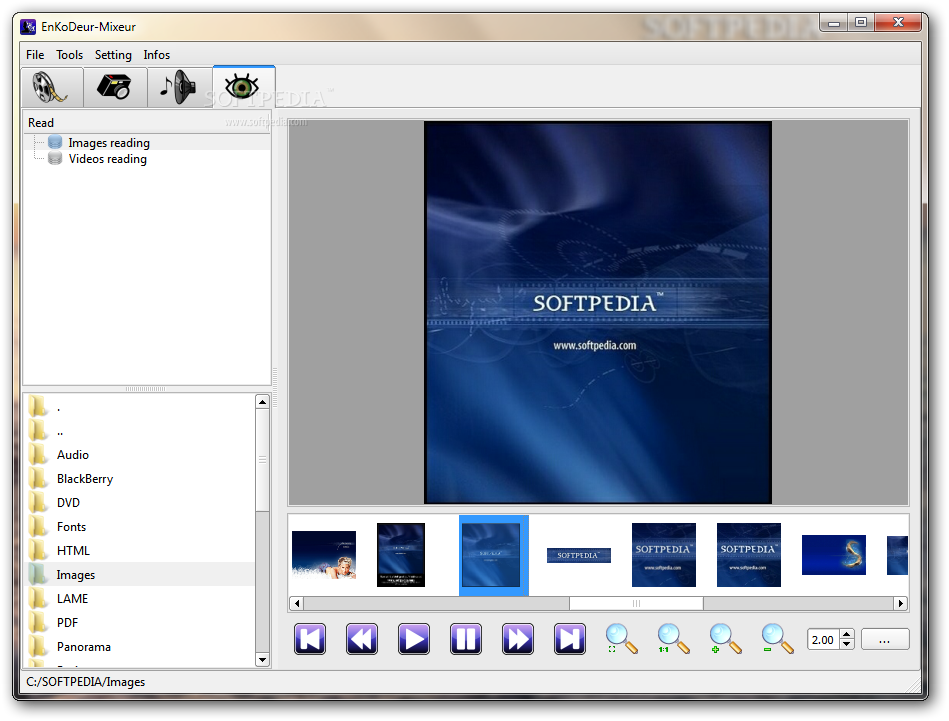Viewport: 949px width, 721px height.
Task: Click folder list scroll down arrow
Action: (x=262, y=660)
